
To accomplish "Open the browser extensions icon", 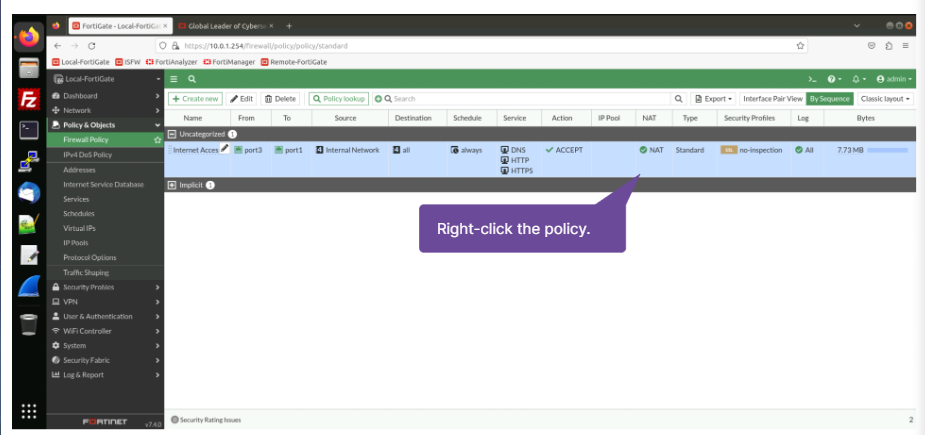I will click(x=888, y=46).
